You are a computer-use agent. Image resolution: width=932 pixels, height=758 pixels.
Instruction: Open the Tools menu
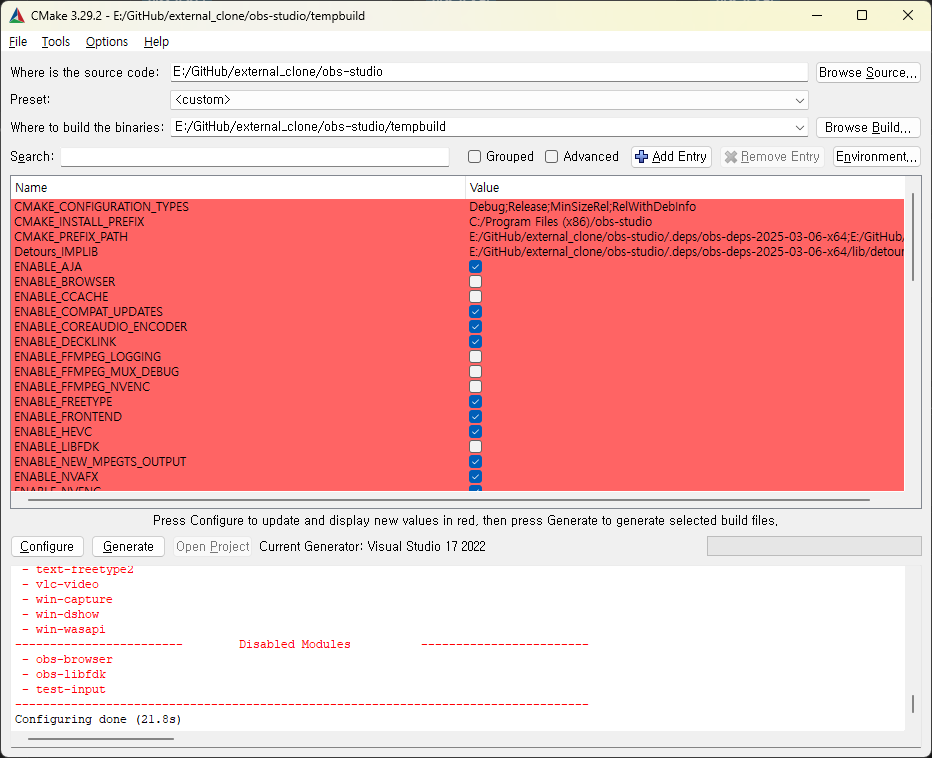pyautogui.click(x=56, y=42)
